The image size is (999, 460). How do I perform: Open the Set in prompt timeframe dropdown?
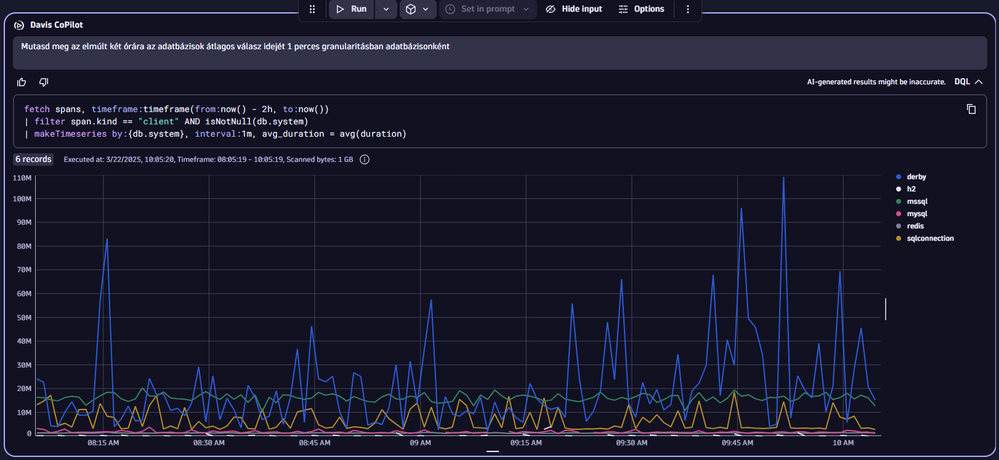point(487,9)
